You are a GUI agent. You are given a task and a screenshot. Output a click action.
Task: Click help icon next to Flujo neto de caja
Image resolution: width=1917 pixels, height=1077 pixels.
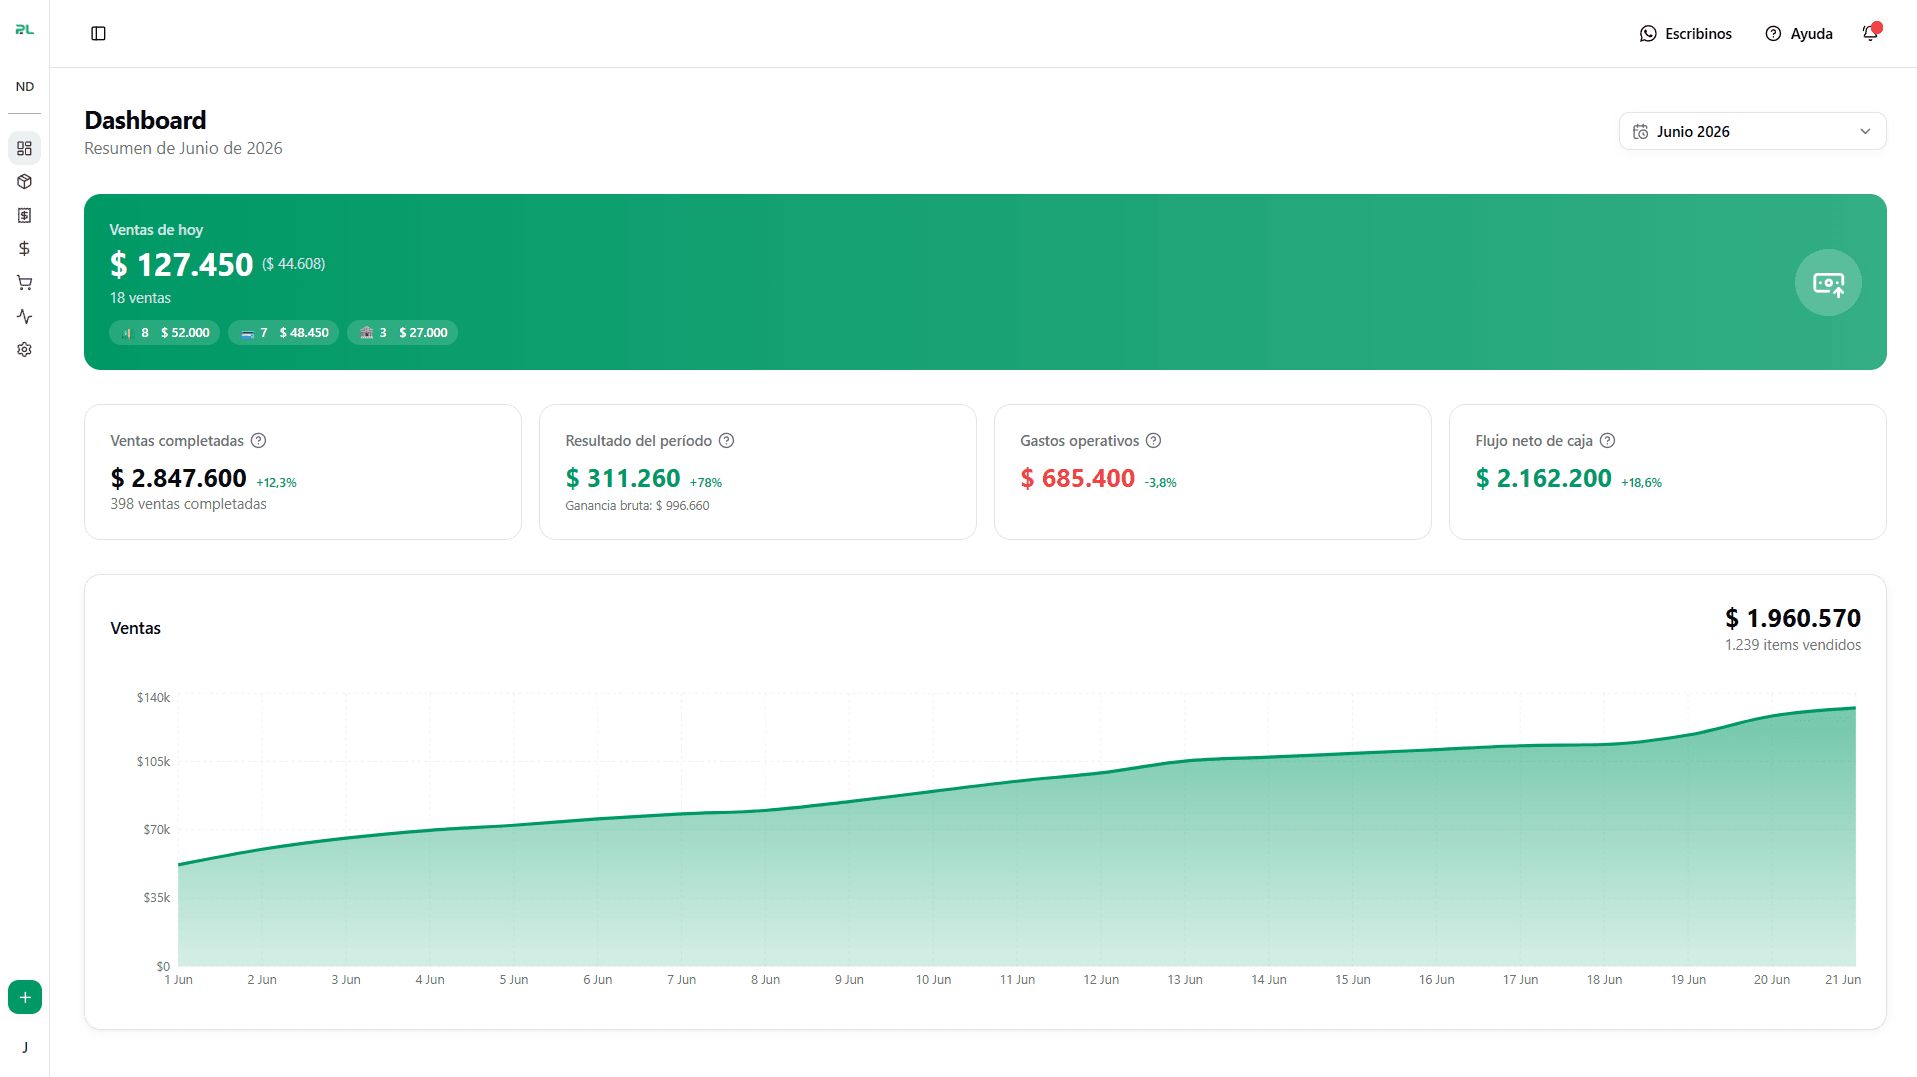tap(1607, 441)
